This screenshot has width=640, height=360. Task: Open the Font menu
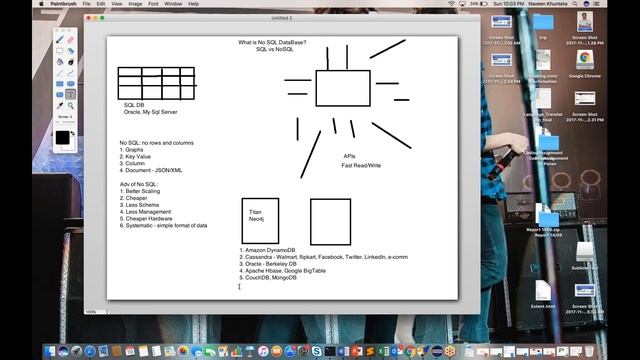click(x=153, y=4)
